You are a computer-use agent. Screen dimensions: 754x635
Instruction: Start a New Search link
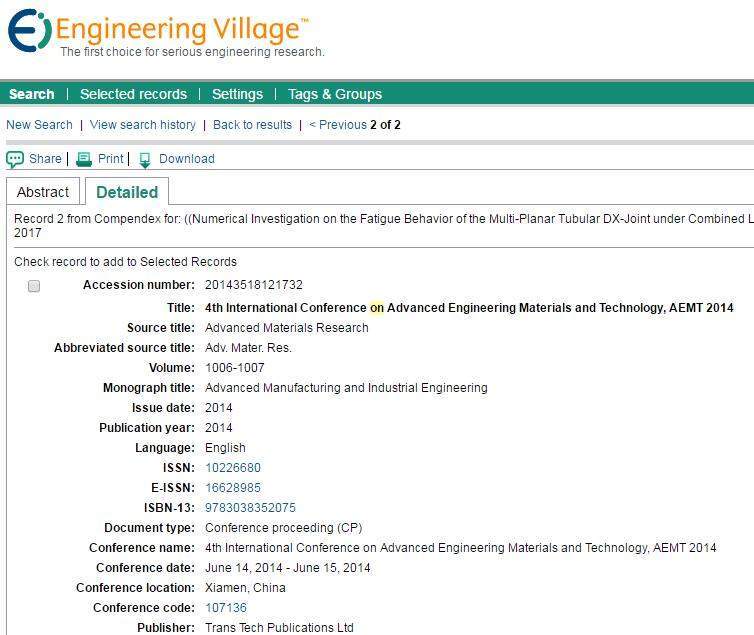click(x=39, y=125)
